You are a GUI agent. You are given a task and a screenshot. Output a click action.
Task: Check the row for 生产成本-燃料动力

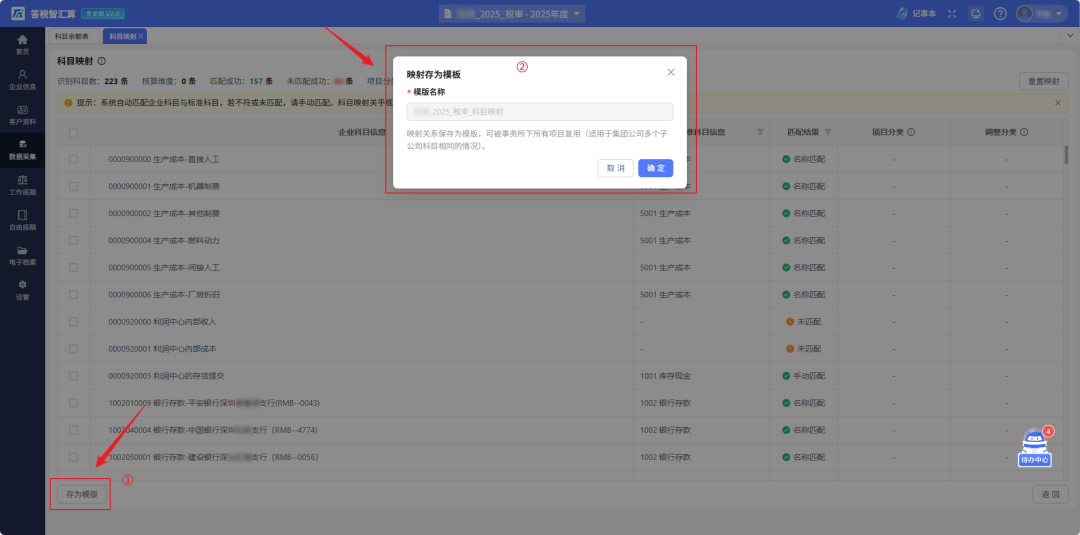73,240
